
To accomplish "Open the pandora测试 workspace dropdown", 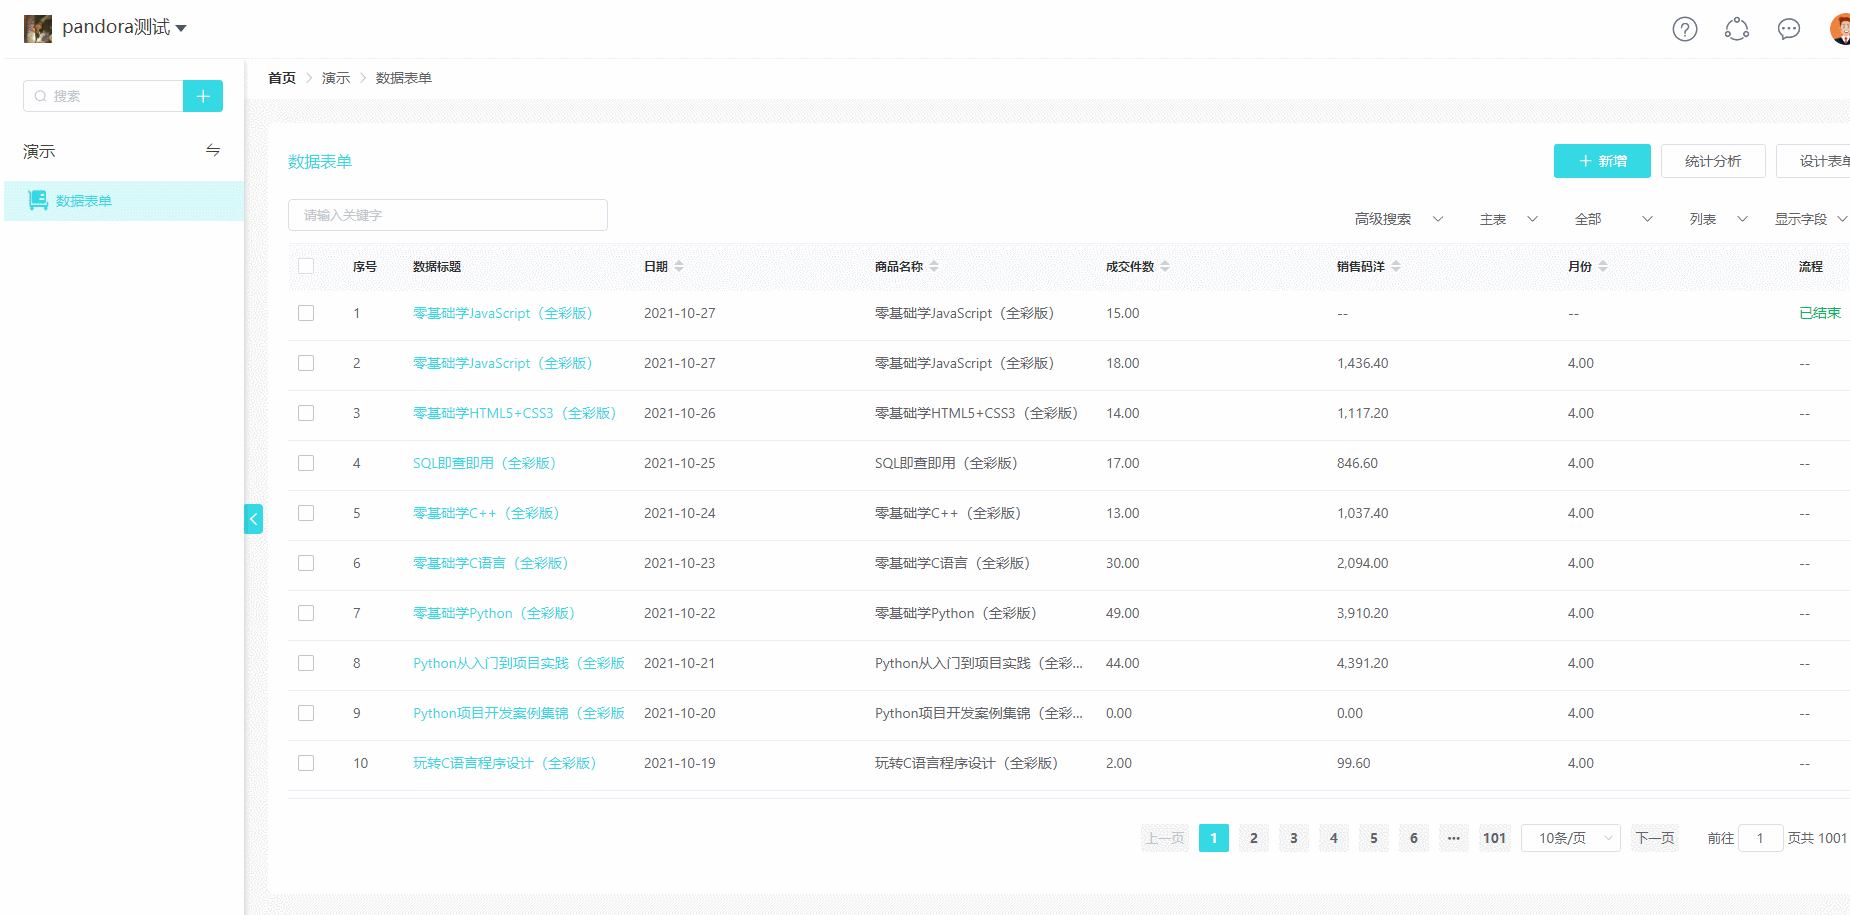I will pos(124,28).
